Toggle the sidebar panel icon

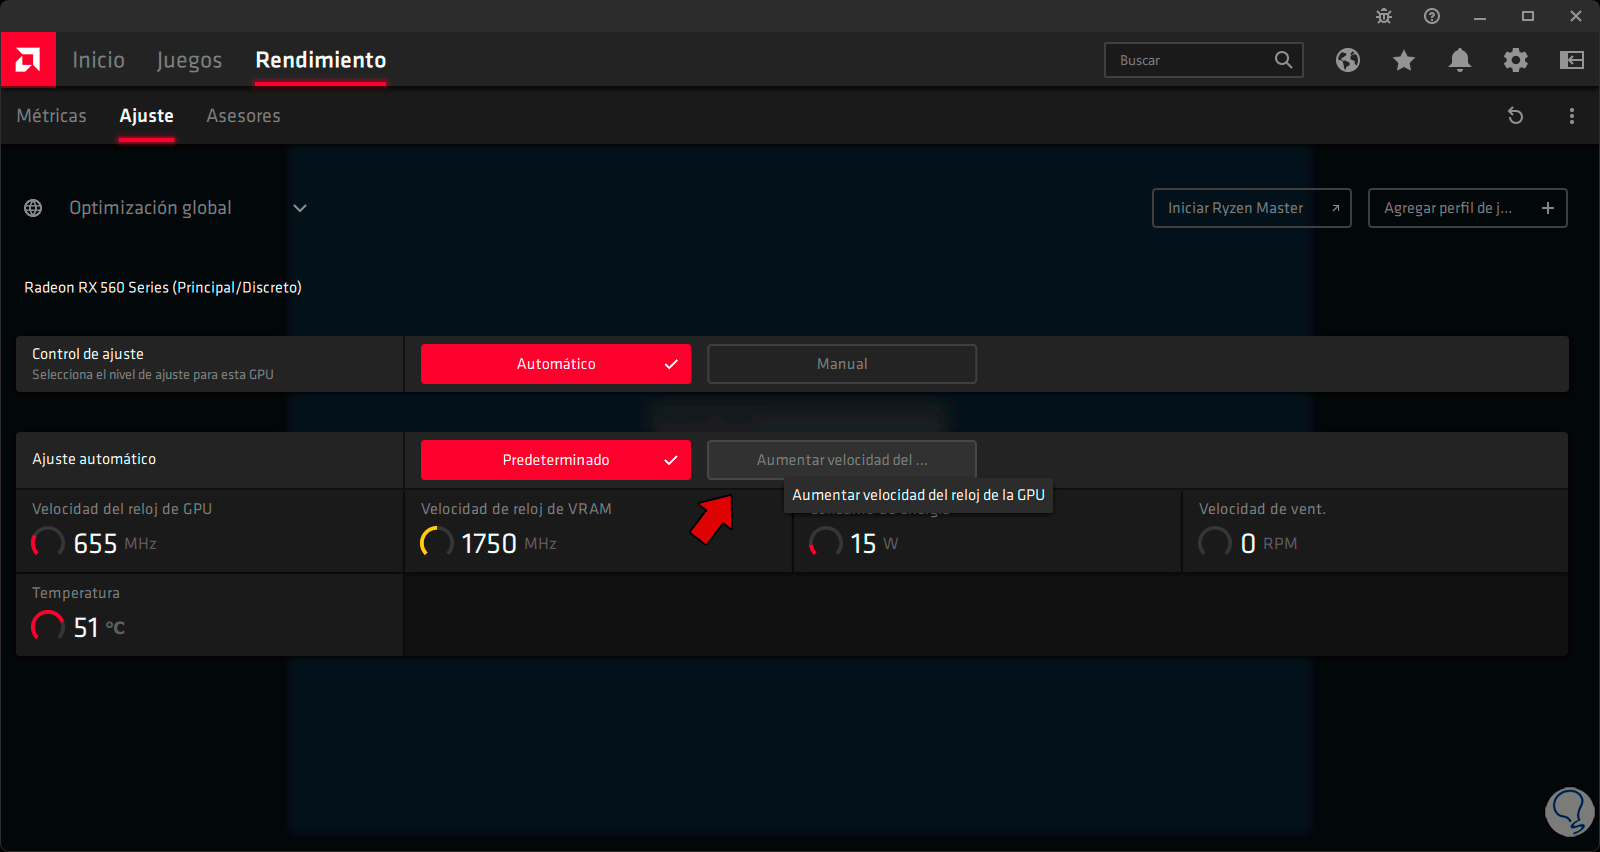(1572, 60)
